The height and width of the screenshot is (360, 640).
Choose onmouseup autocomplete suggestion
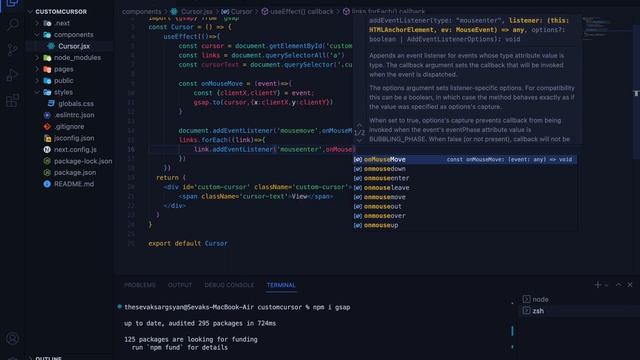click(465, 225)
